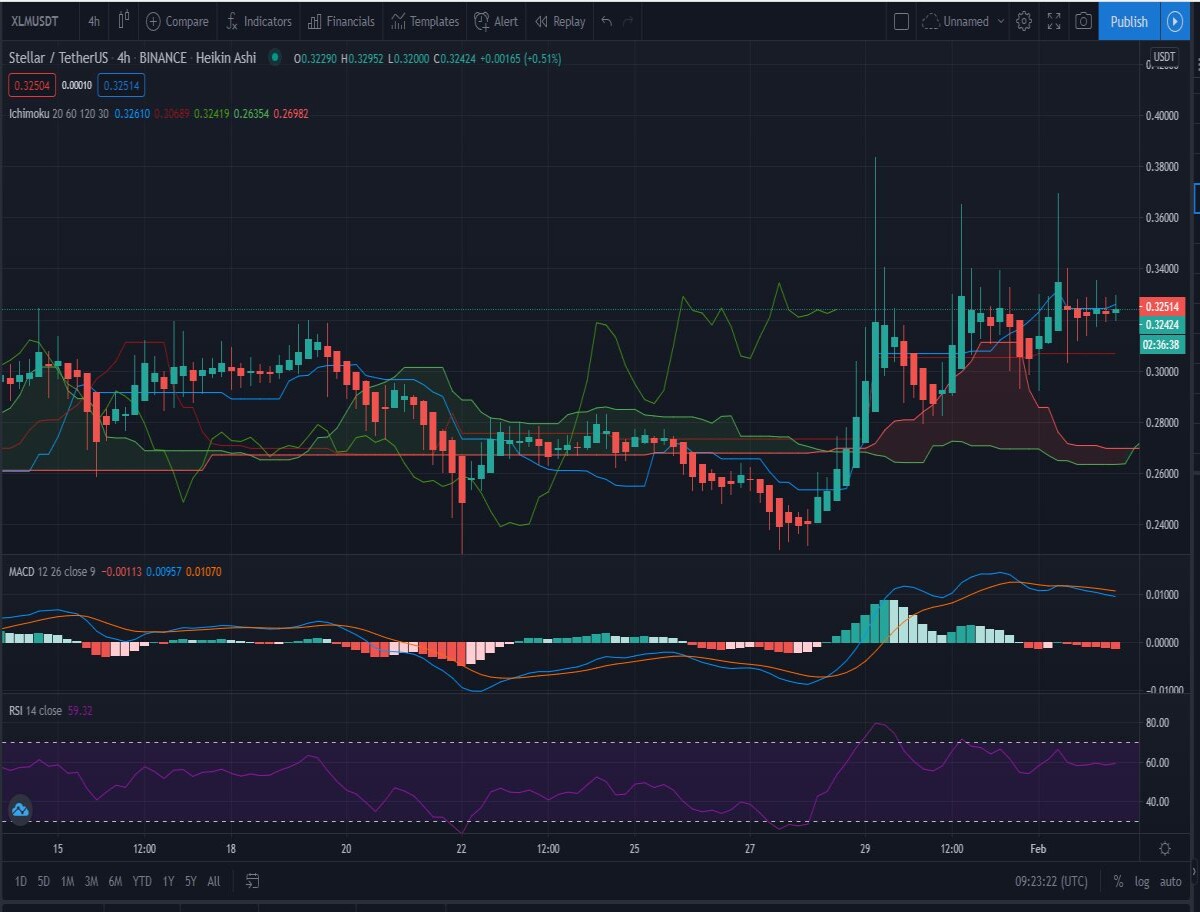The height and width of the screenshot is (912, 1200).
Task: Click the RSI value 59.32
Action: (80, 710)
